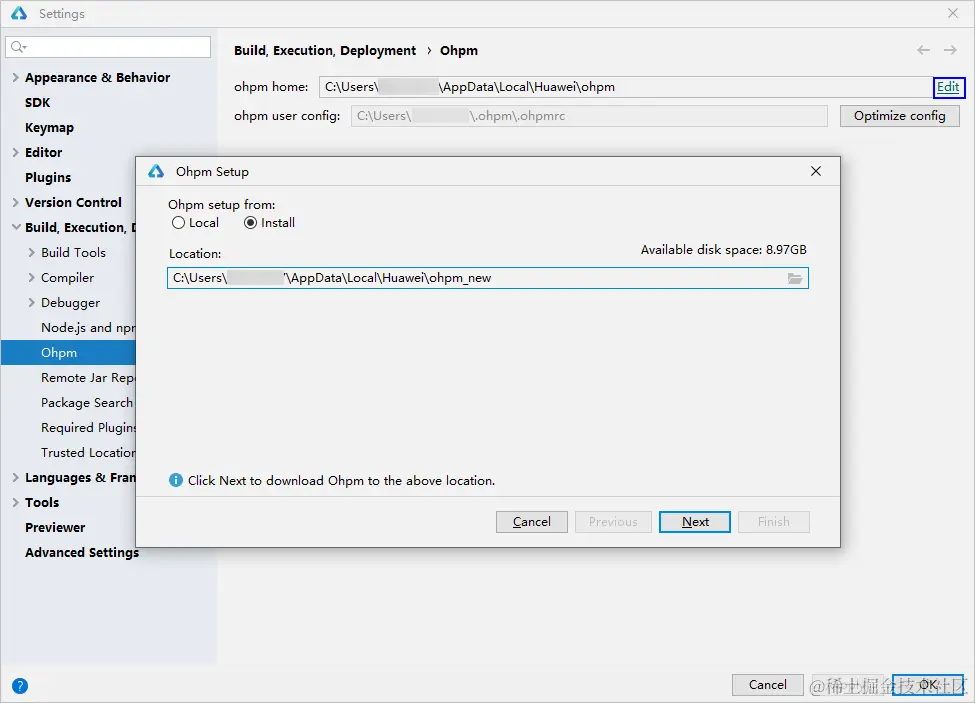Click Build, Execution, Deployment breadcrumb

[x=325, y=50]
